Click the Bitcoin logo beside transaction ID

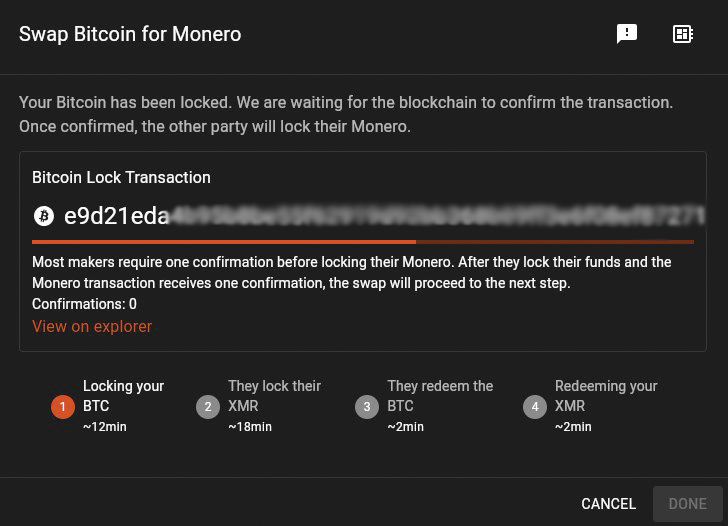pyautogui.click(x=44, y=215)
